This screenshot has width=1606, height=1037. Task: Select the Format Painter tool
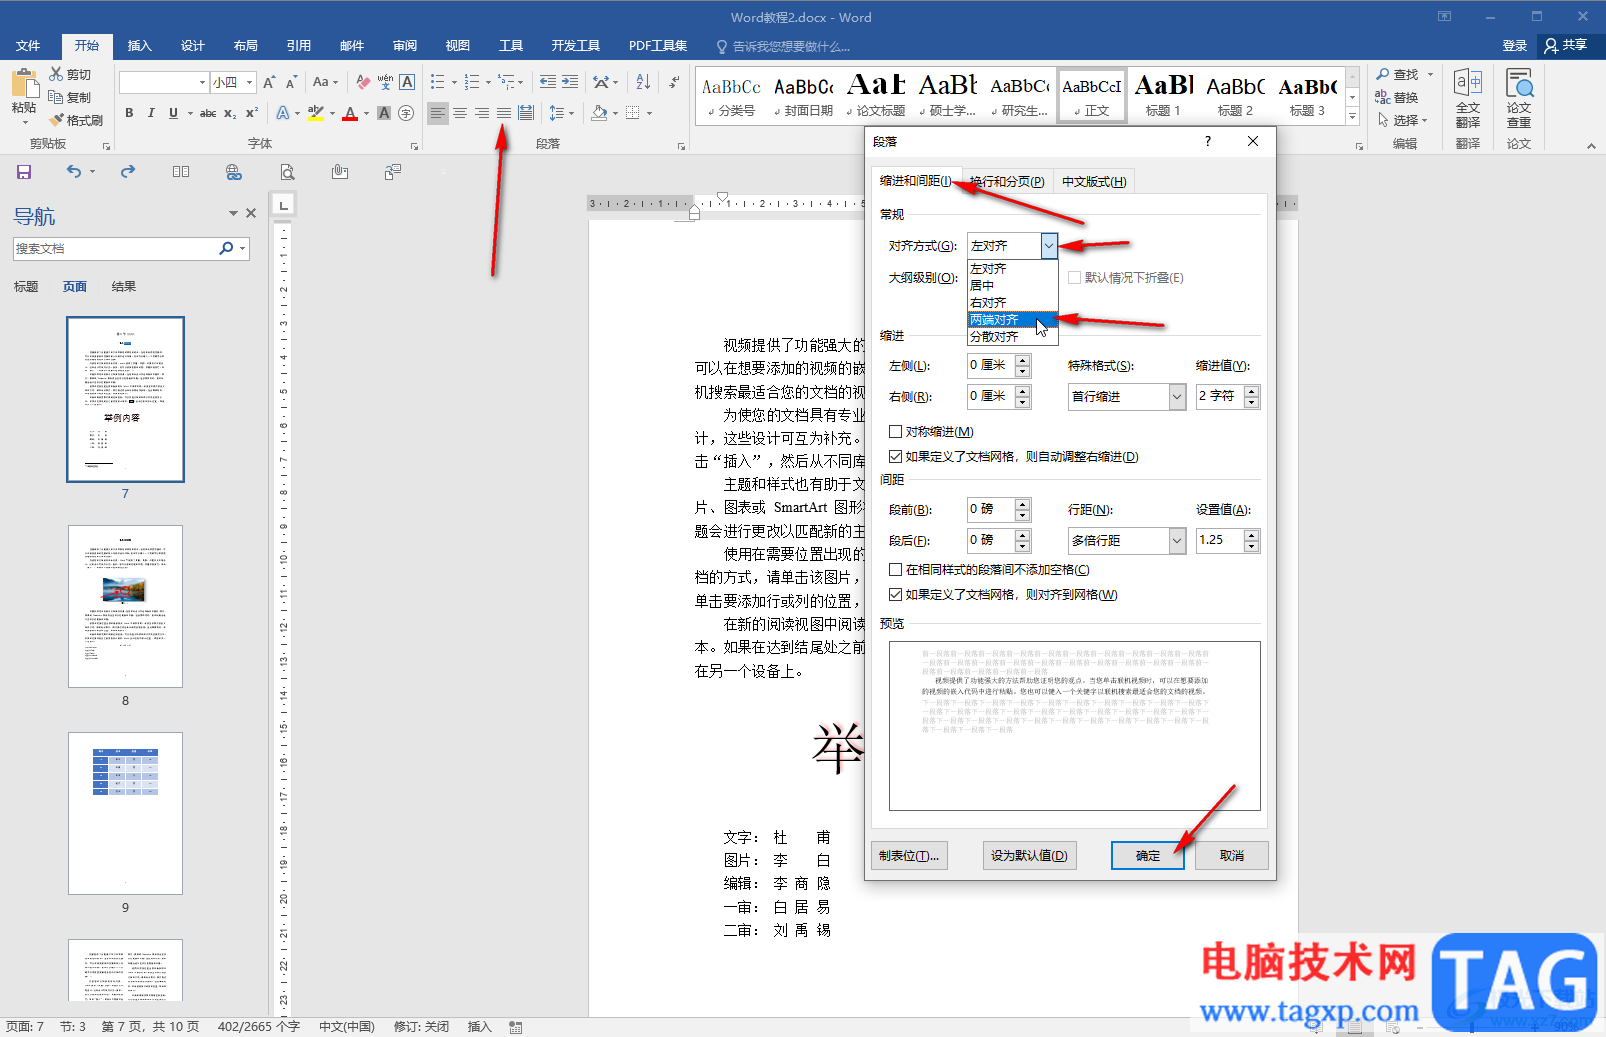click(x=76, y=120)
